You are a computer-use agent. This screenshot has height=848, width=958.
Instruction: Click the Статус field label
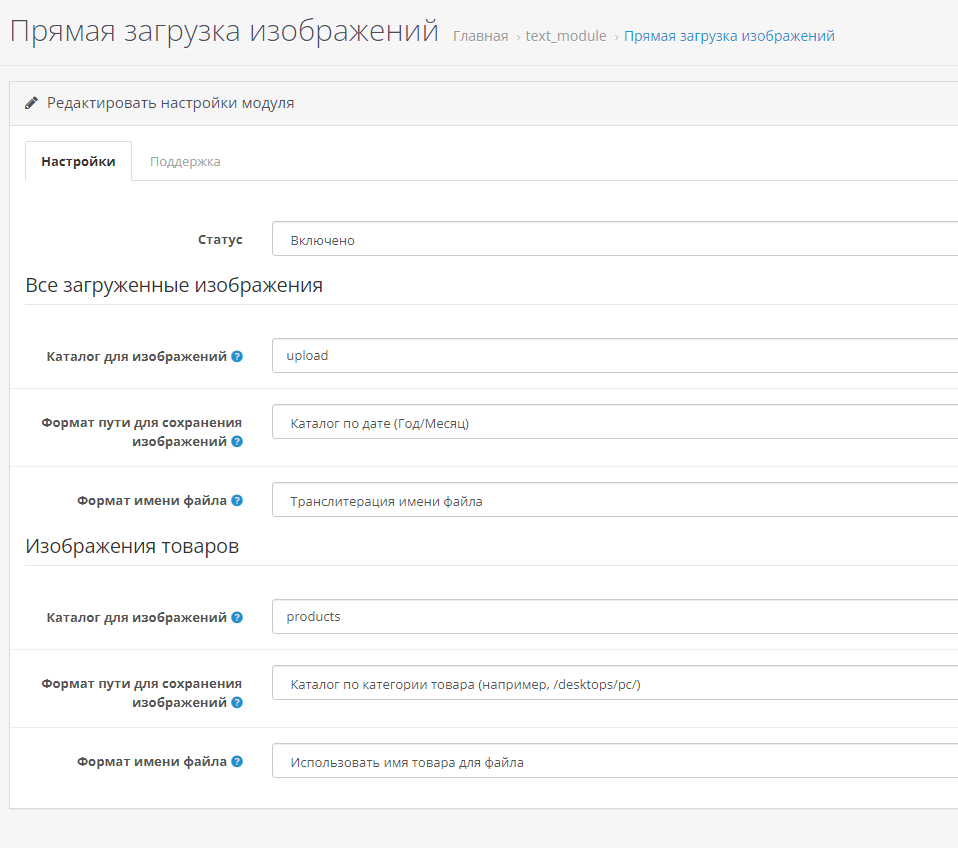coord(220,240)
